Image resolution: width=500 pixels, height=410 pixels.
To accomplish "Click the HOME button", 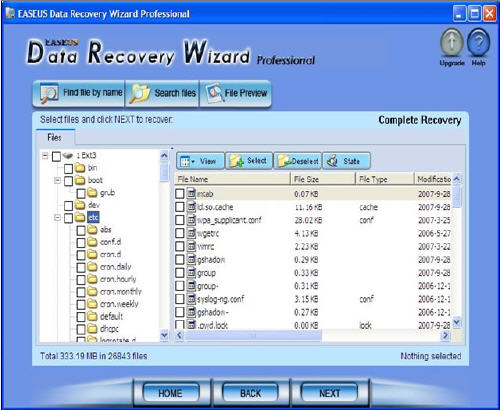I will pyautogui.click(x=171, y=393).
